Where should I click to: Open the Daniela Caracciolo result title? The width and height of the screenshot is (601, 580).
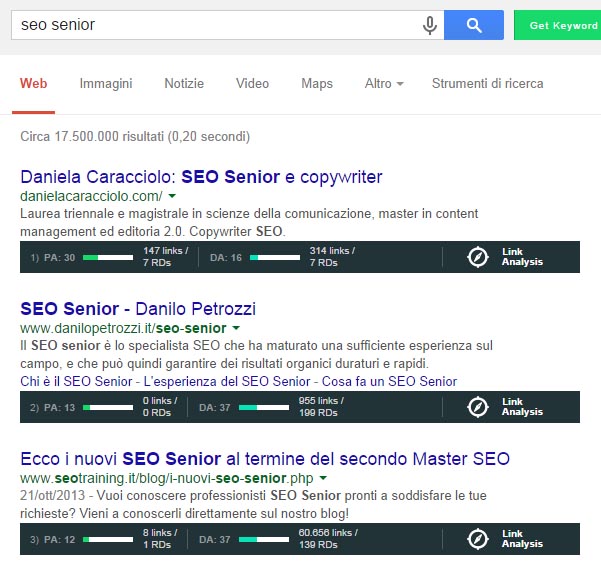201,177
